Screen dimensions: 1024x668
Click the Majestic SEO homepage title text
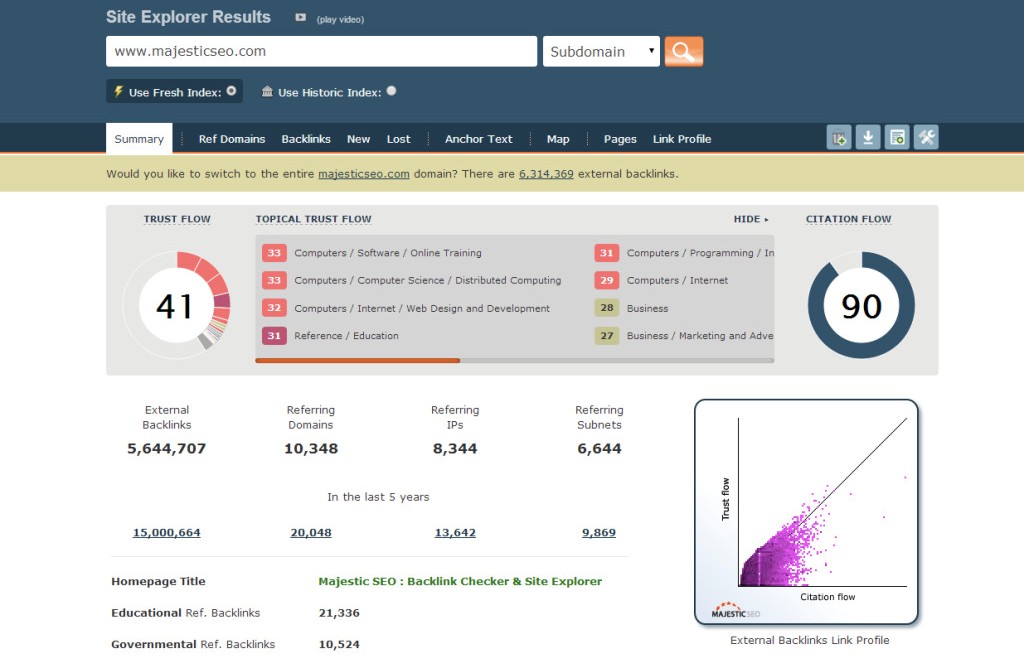click(460, 581)
